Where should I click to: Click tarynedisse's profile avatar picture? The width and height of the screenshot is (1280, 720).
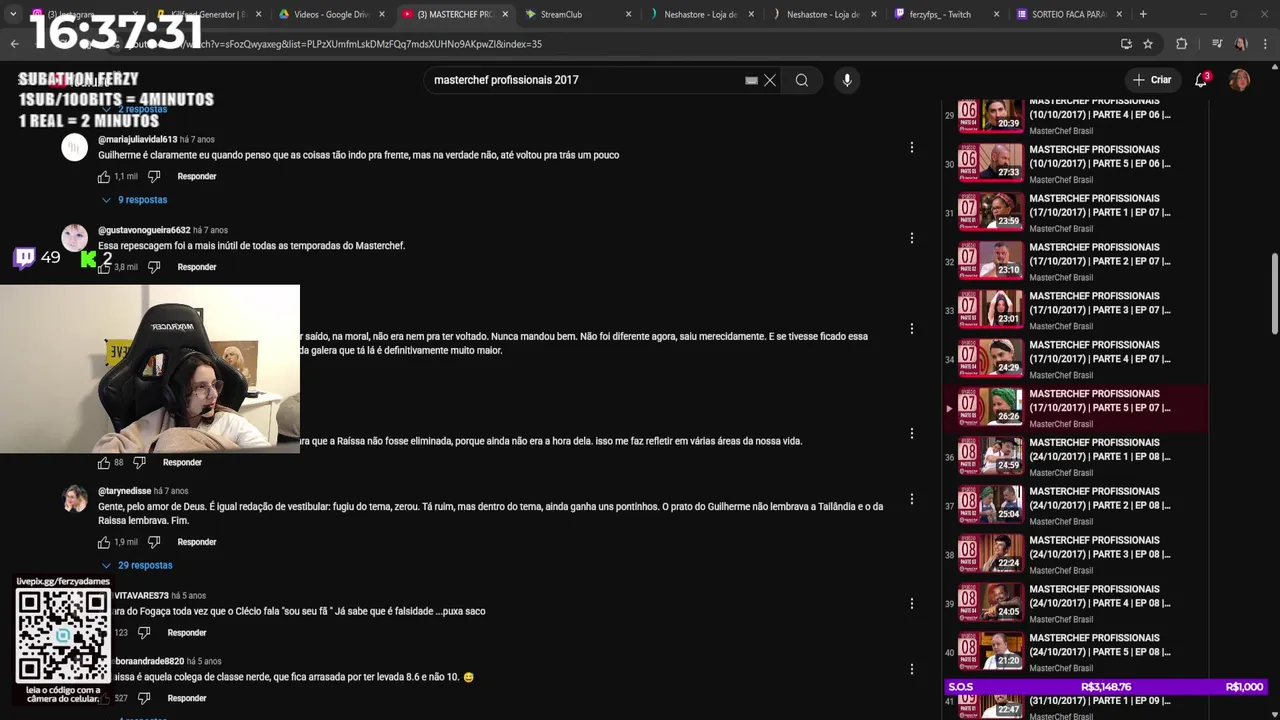pyautogui.click(x=75, y=498)
